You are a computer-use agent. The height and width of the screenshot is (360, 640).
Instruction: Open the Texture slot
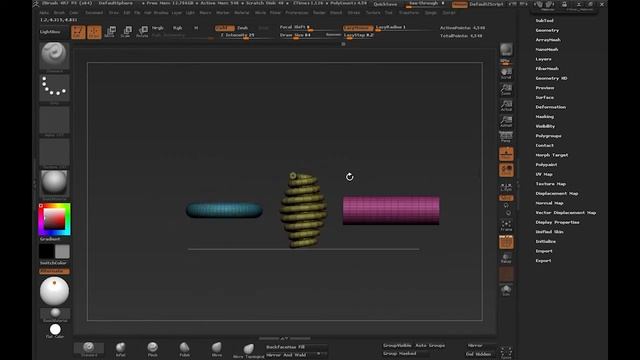tap(54, 153)
